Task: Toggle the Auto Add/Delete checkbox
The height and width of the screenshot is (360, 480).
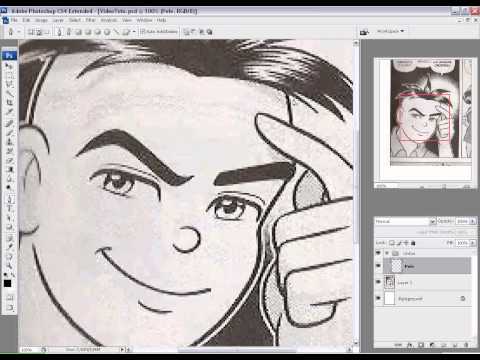Action: point(143,32)
